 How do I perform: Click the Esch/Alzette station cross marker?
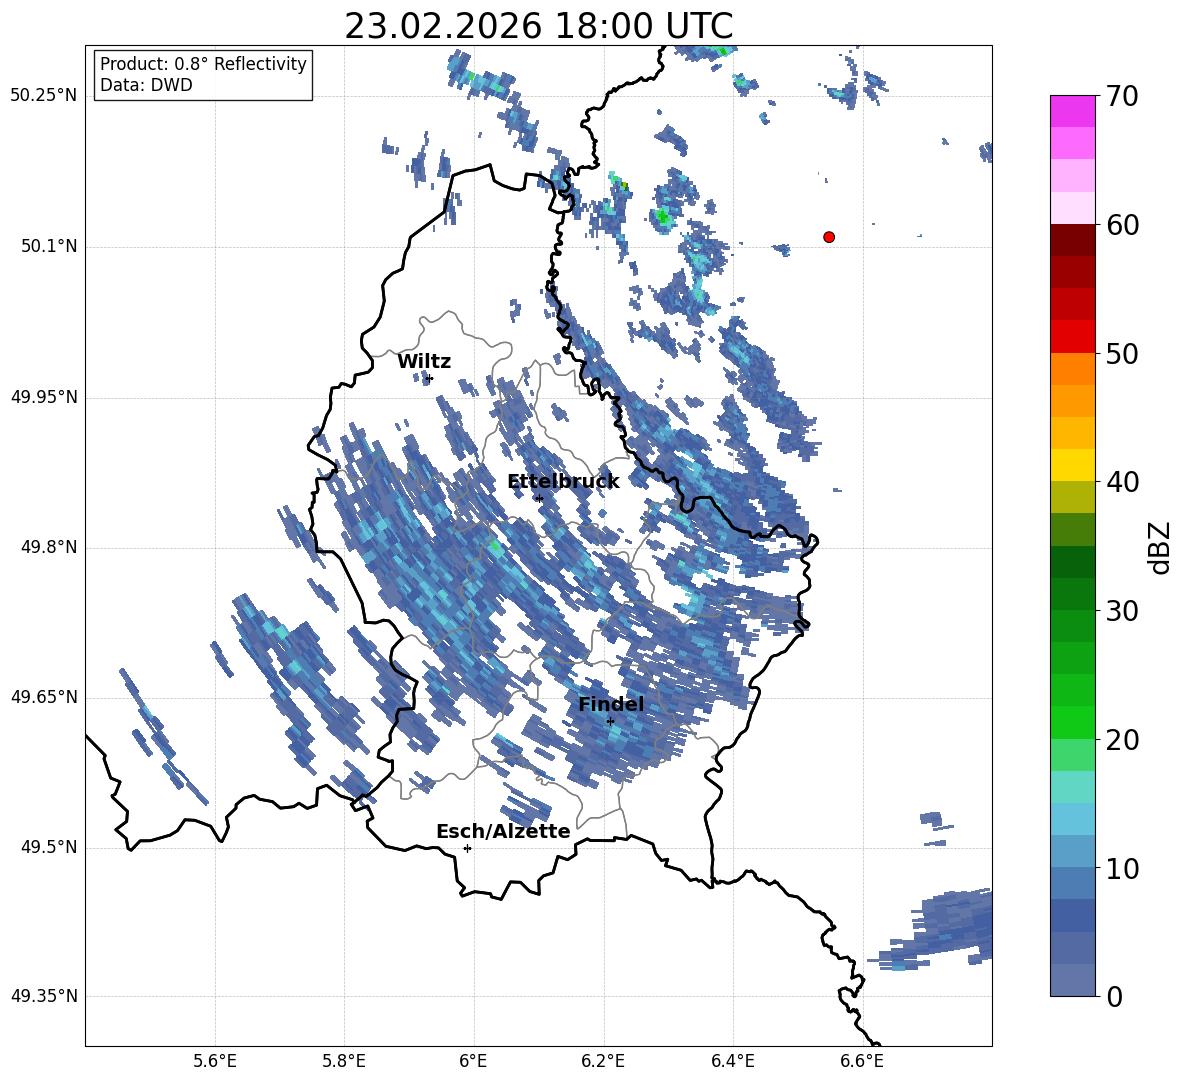pyautogui.click(x=467, y=848)
